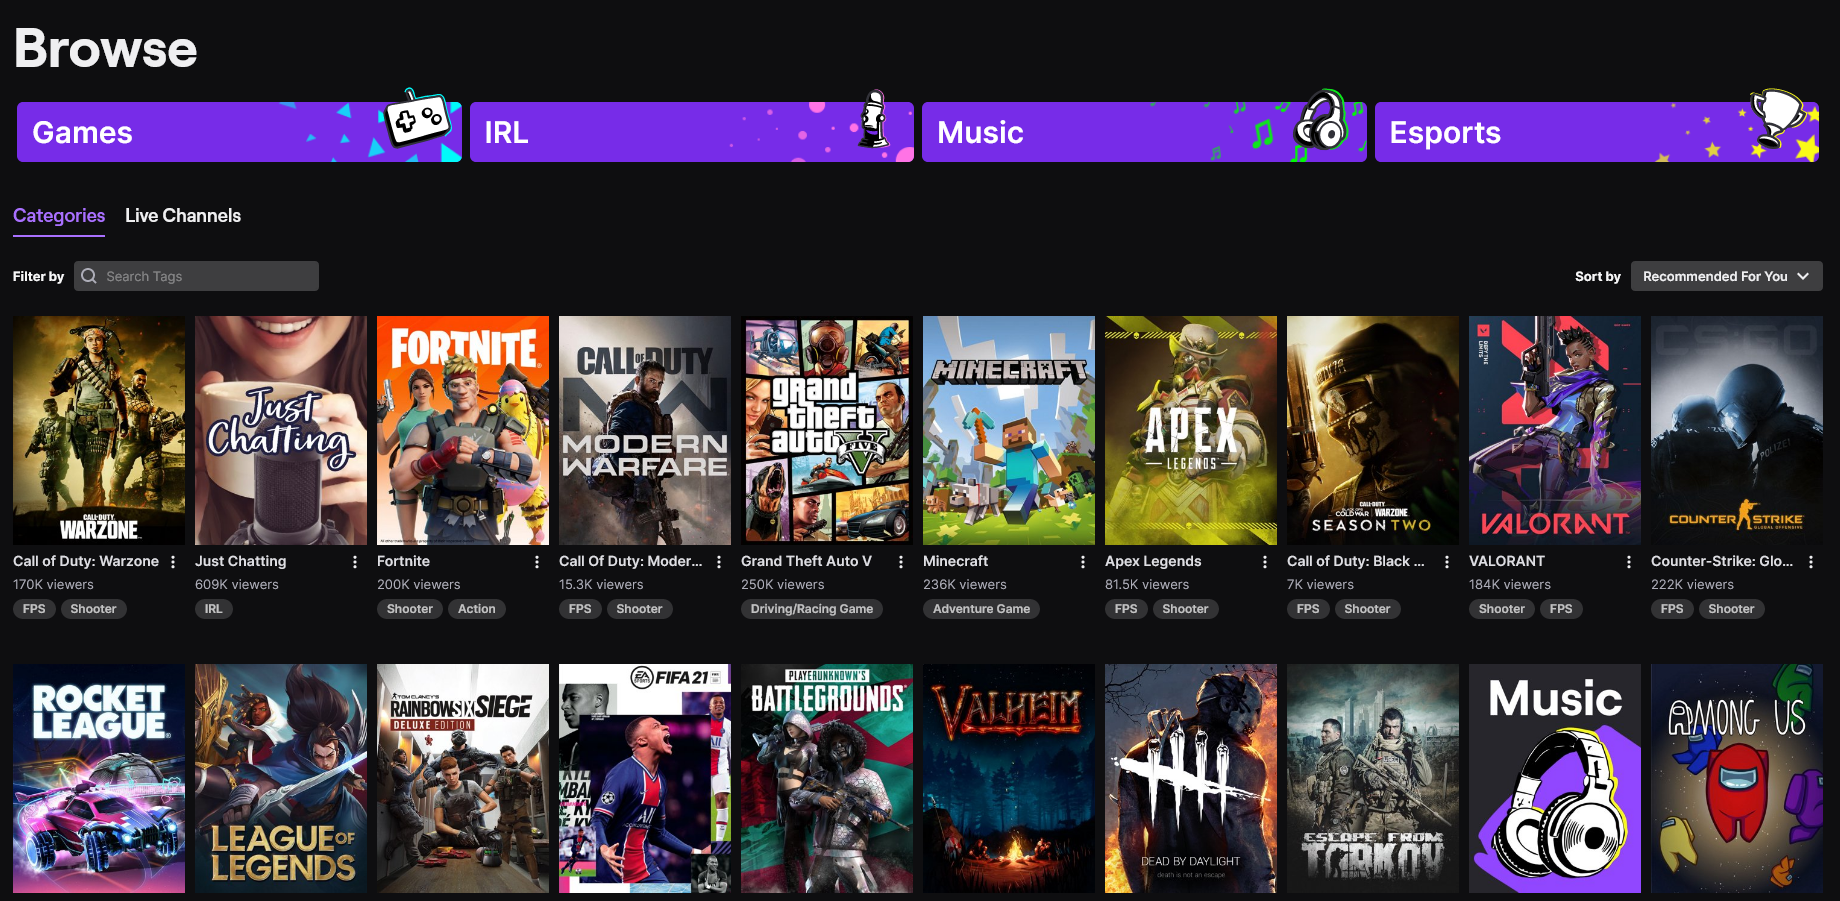Click the Driving/Racing Game tag

click(811, 608)
